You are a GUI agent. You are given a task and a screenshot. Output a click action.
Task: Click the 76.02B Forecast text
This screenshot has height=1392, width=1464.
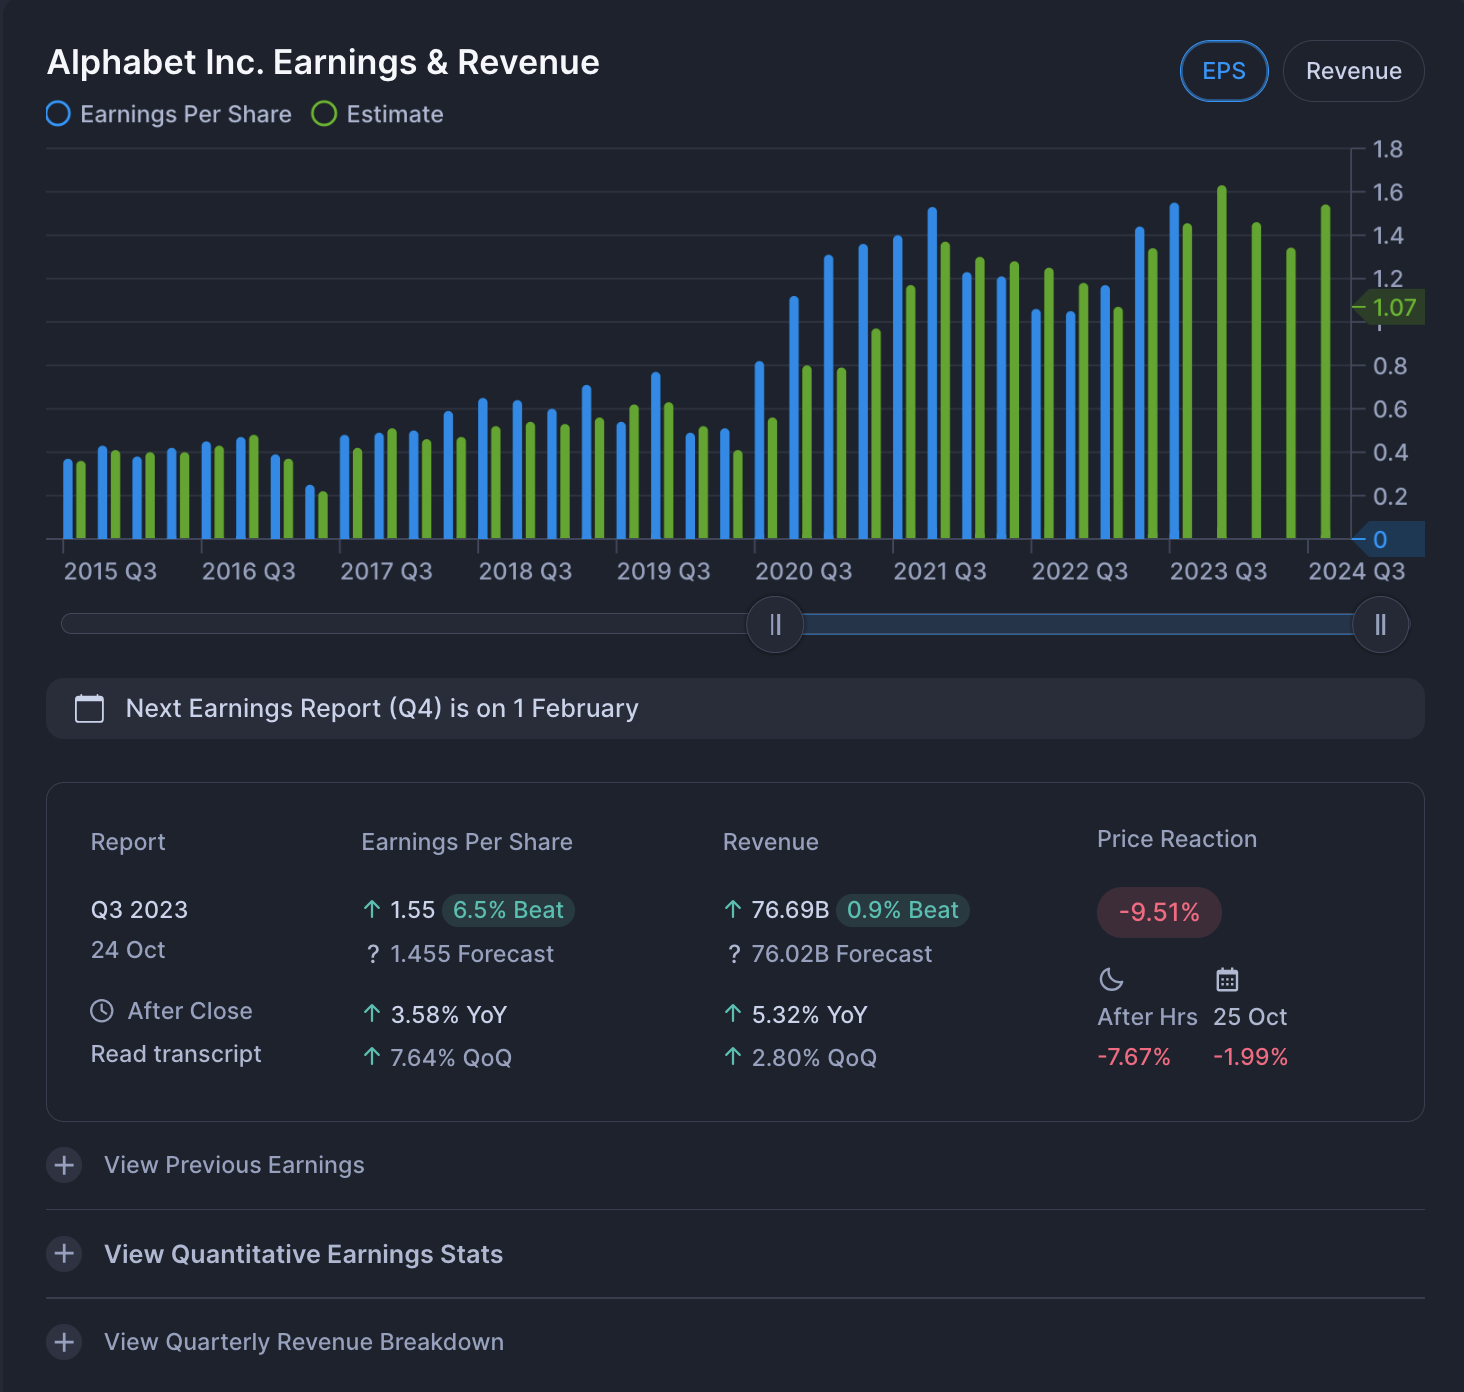[x=842, y=954]
